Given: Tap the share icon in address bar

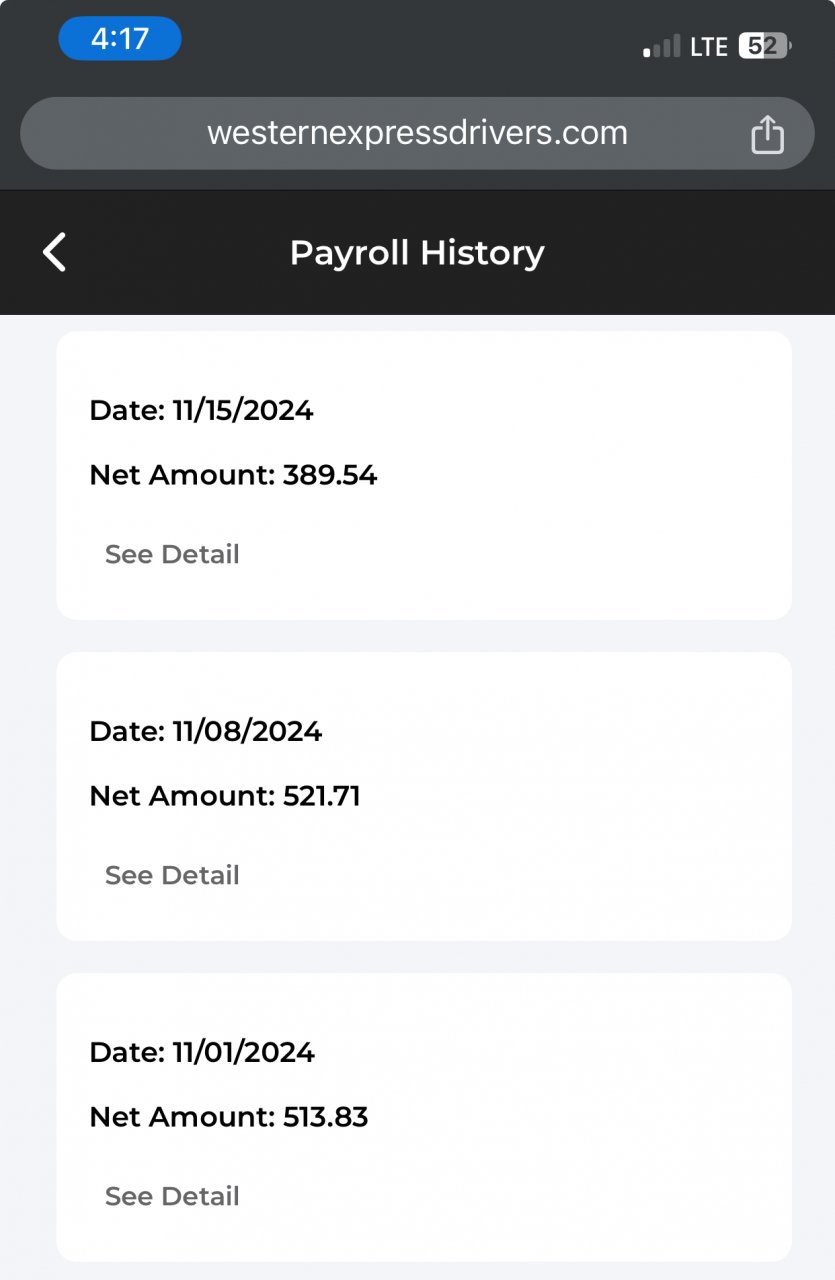Looking at the screenshot, I should coord(767,134).
